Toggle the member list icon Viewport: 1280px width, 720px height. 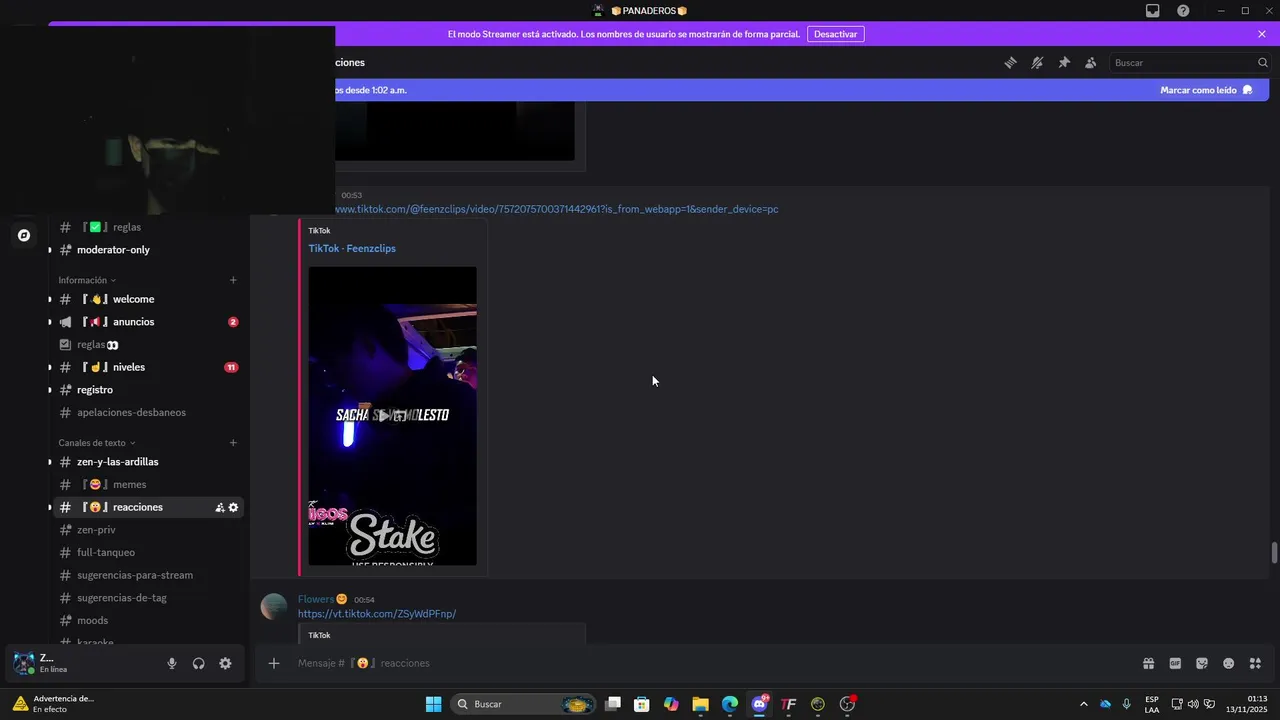click(x=1090, y=62)
